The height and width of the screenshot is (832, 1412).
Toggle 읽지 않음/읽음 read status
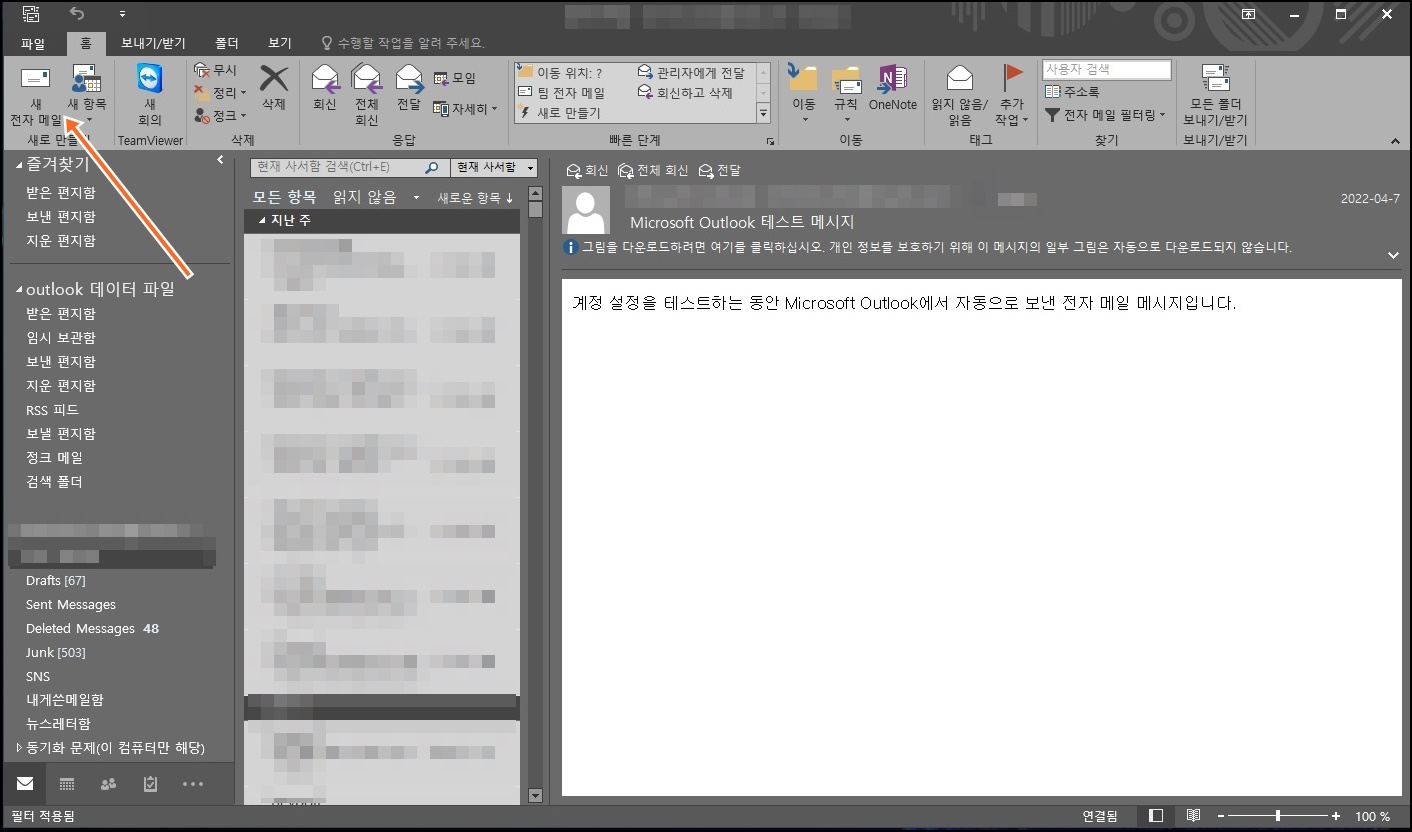(x=959, y=95)
